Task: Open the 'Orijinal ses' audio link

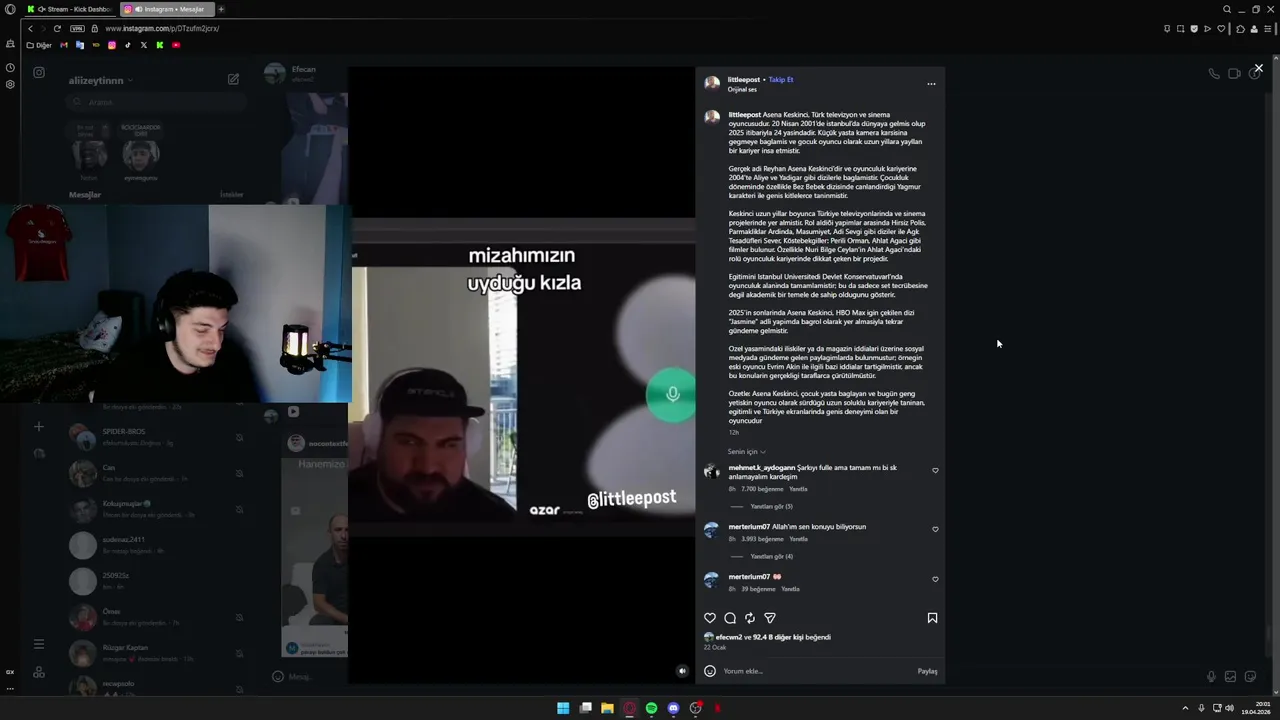Action: pyautogui.click(x=742, y=90)
